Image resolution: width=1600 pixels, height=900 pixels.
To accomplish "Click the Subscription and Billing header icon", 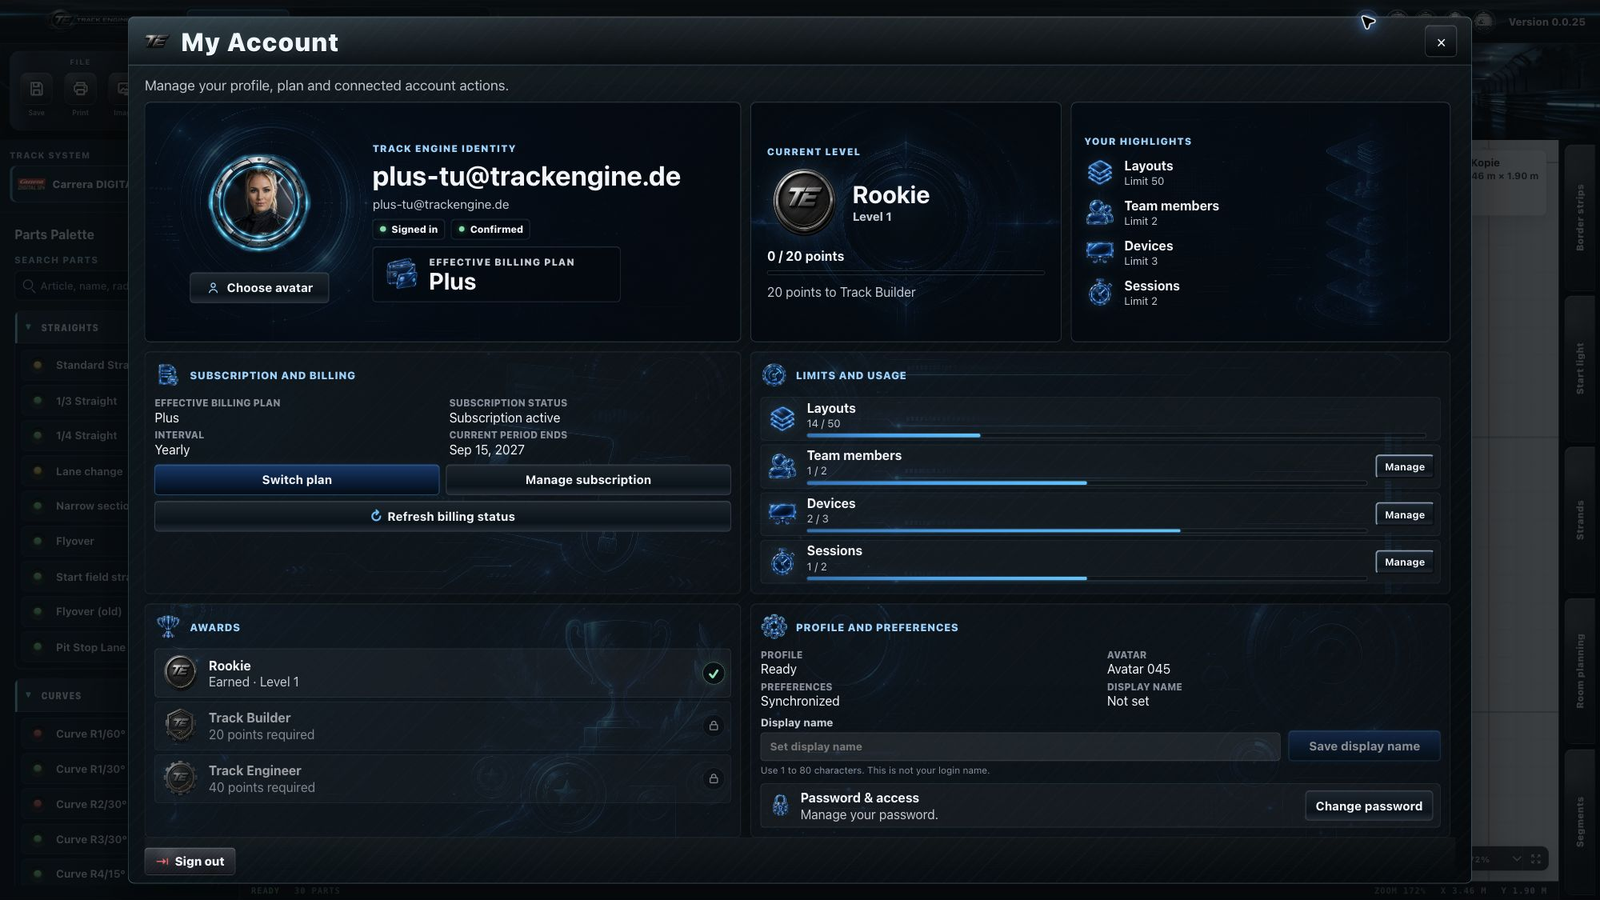I will (168, 375).
